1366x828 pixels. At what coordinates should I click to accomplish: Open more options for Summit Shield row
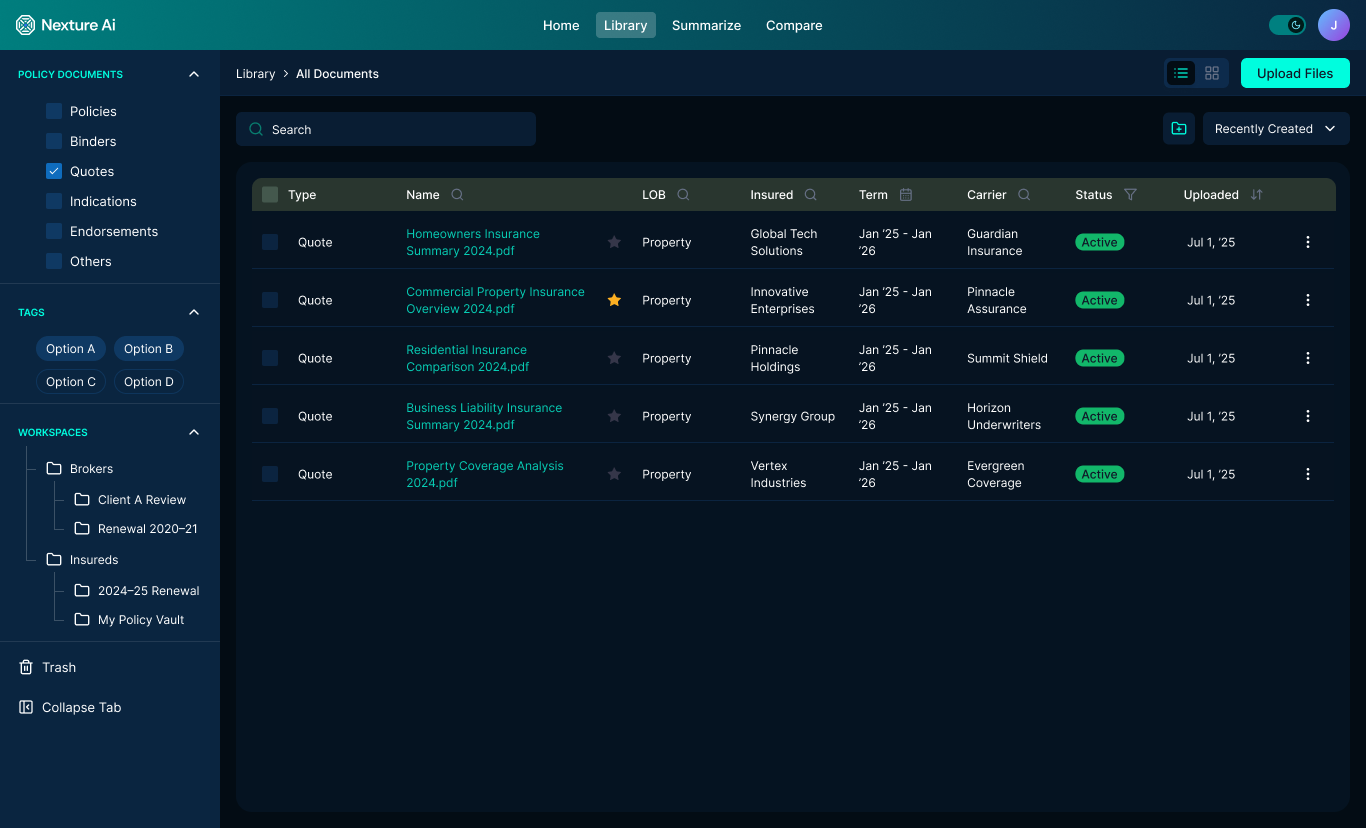(1308, 358)
